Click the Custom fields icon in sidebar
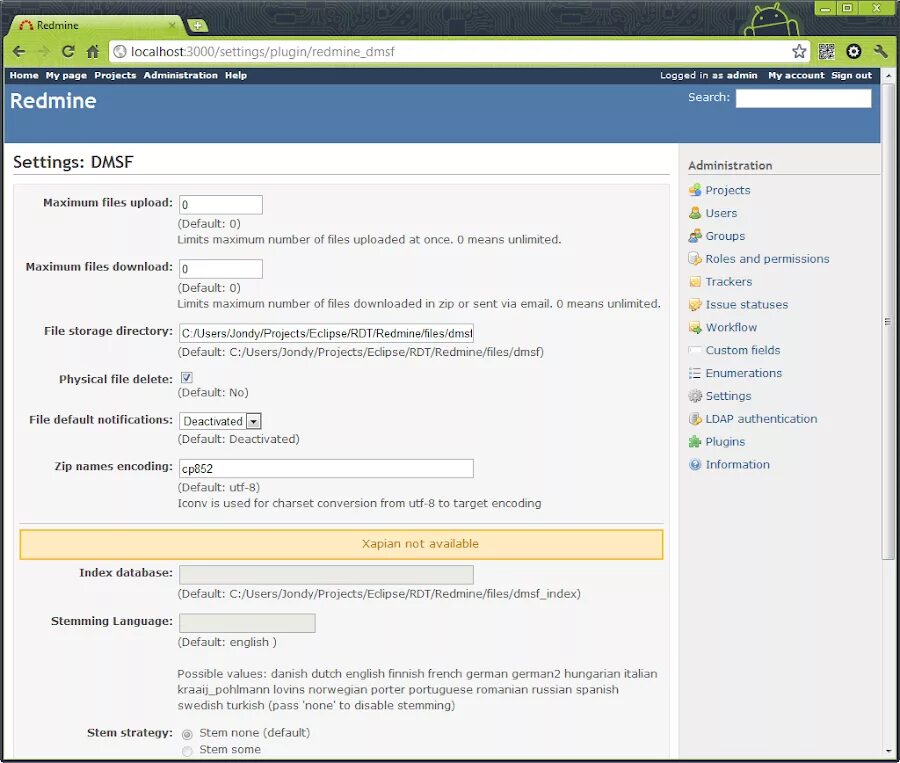 tap(695, 350)
